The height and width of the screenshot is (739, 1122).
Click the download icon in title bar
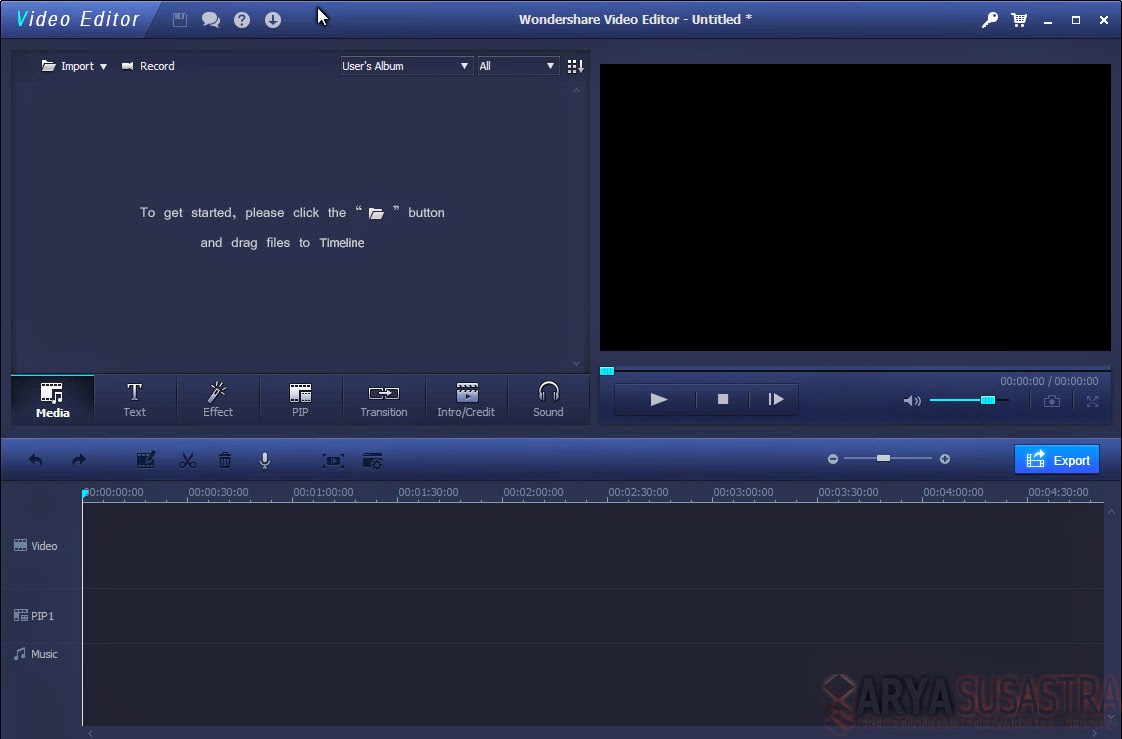pos(272,19)
